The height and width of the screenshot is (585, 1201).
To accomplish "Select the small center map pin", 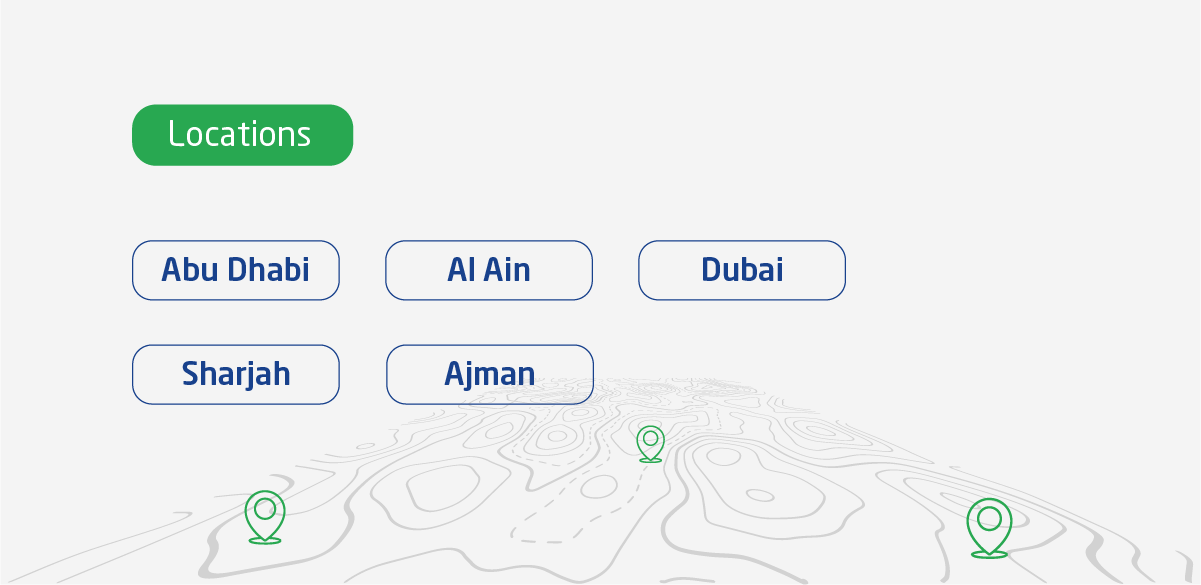I will [650, 444].
